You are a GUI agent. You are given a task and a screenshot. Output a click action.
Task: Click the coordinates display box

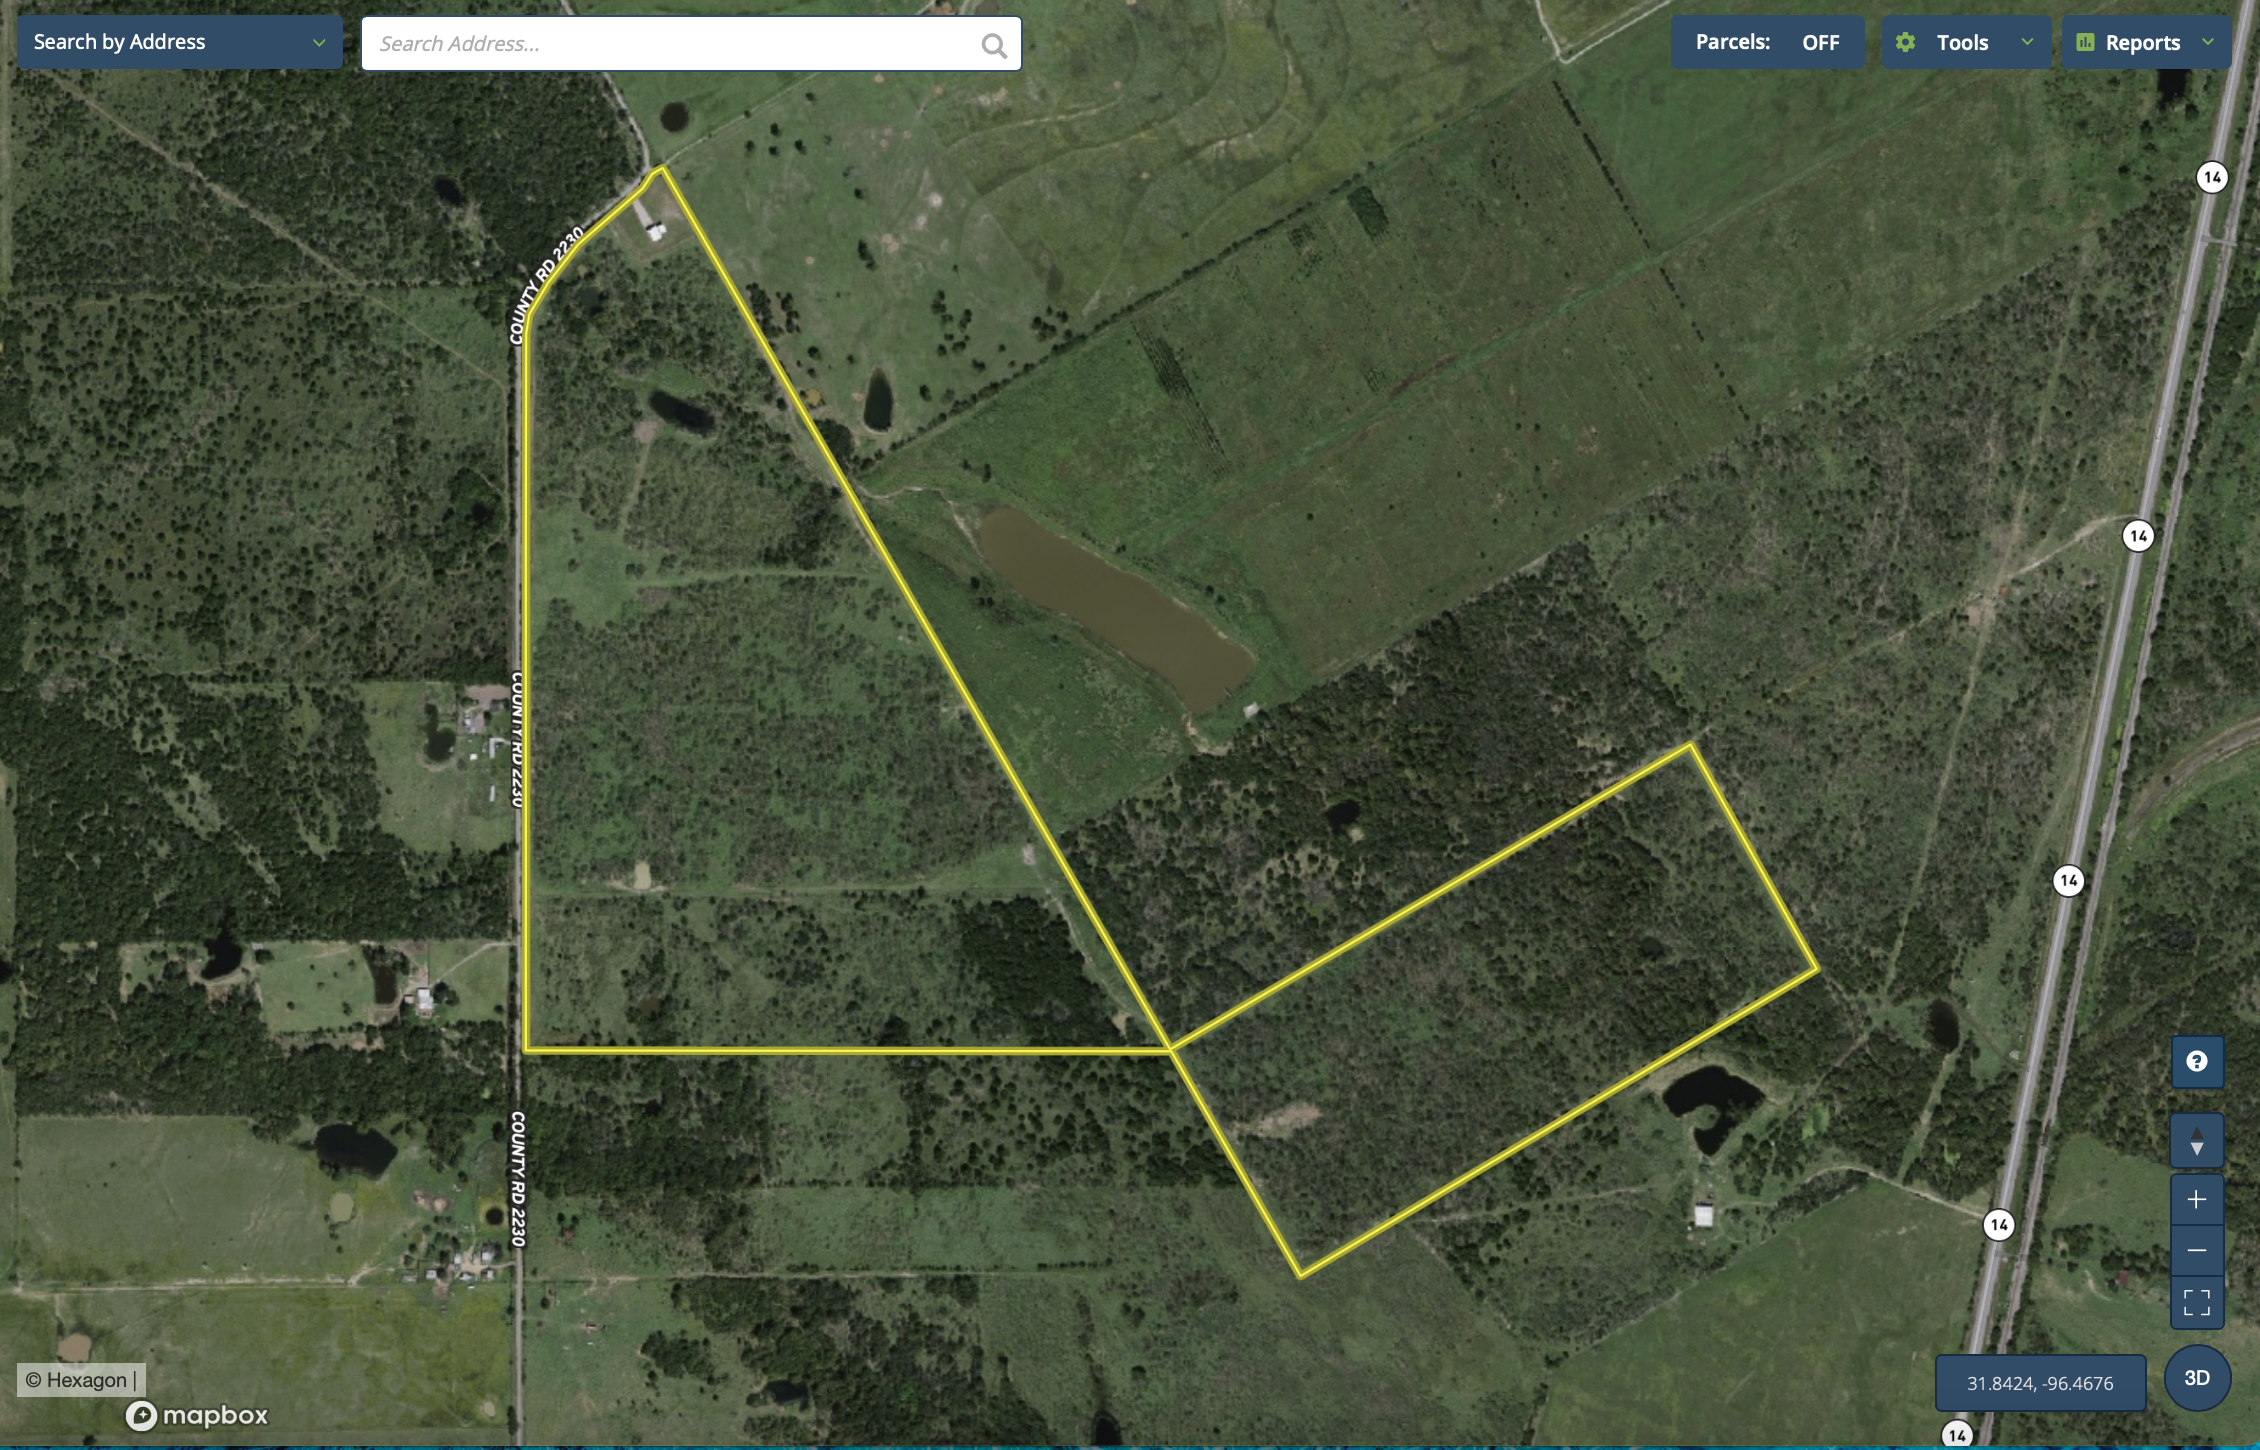(2040, 1383)
